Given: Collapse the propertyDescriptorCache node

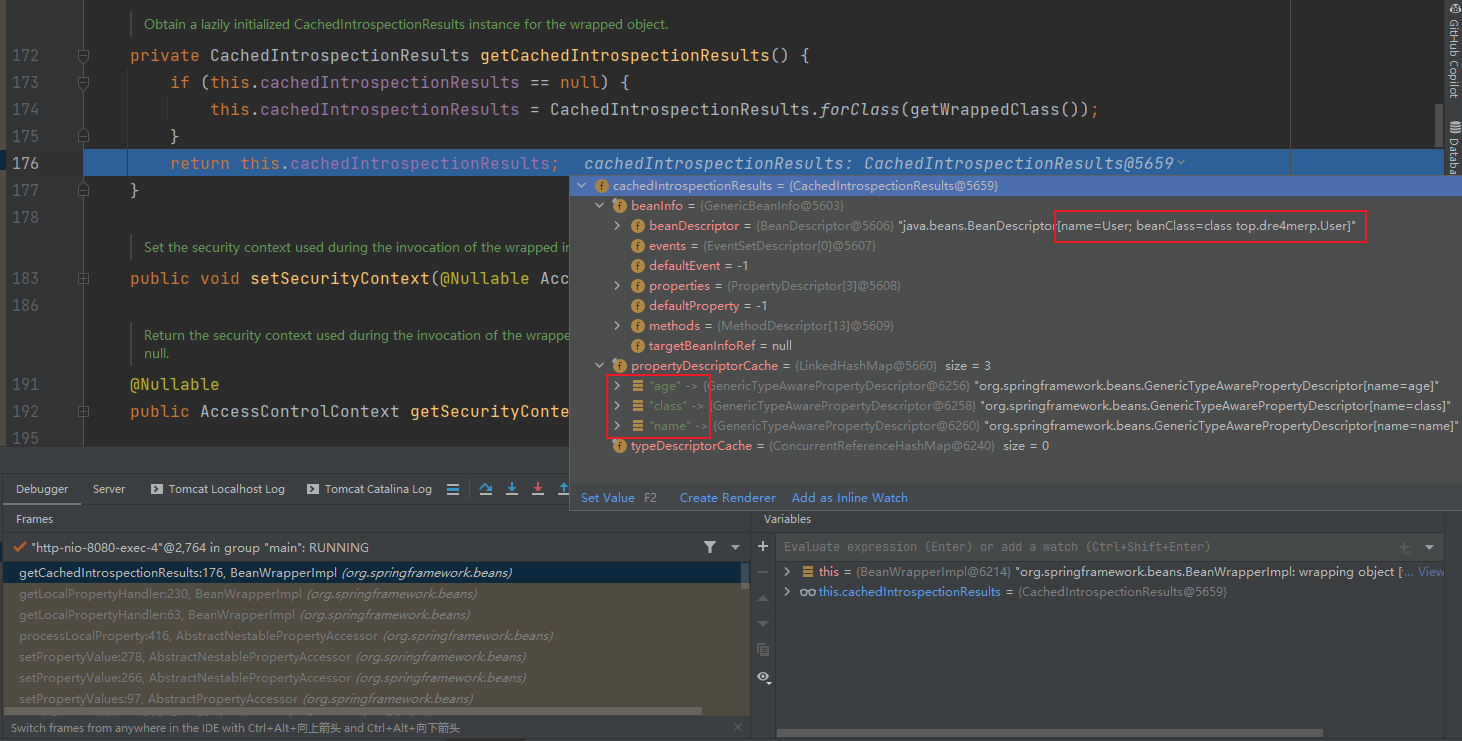Looking at the screenshot, I should click(x=600, y=366).
